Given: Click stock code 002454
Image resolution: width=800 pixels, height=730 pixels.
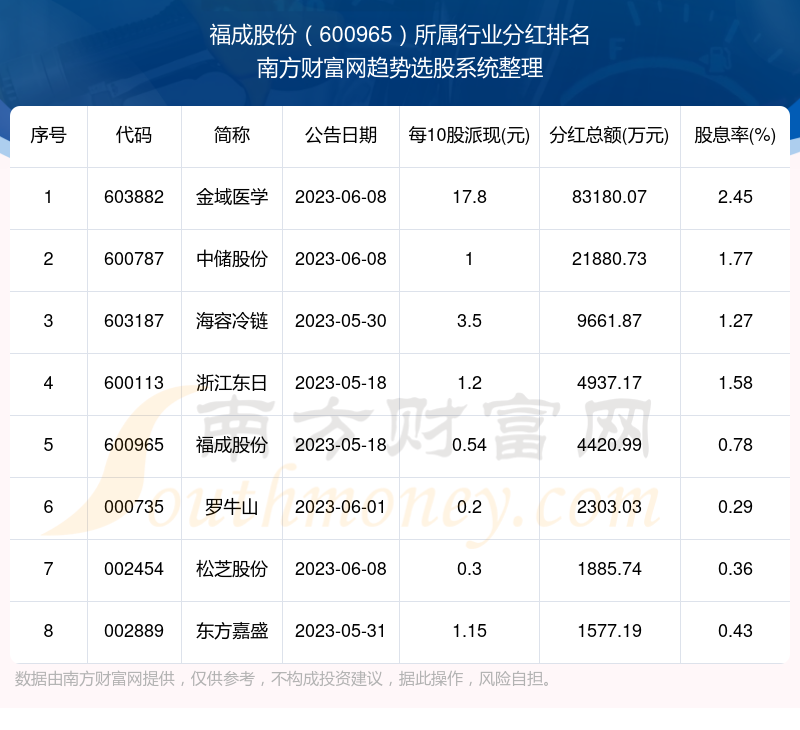Looking at the screenshot, I should pyautogui.click(x=133, y=569).
